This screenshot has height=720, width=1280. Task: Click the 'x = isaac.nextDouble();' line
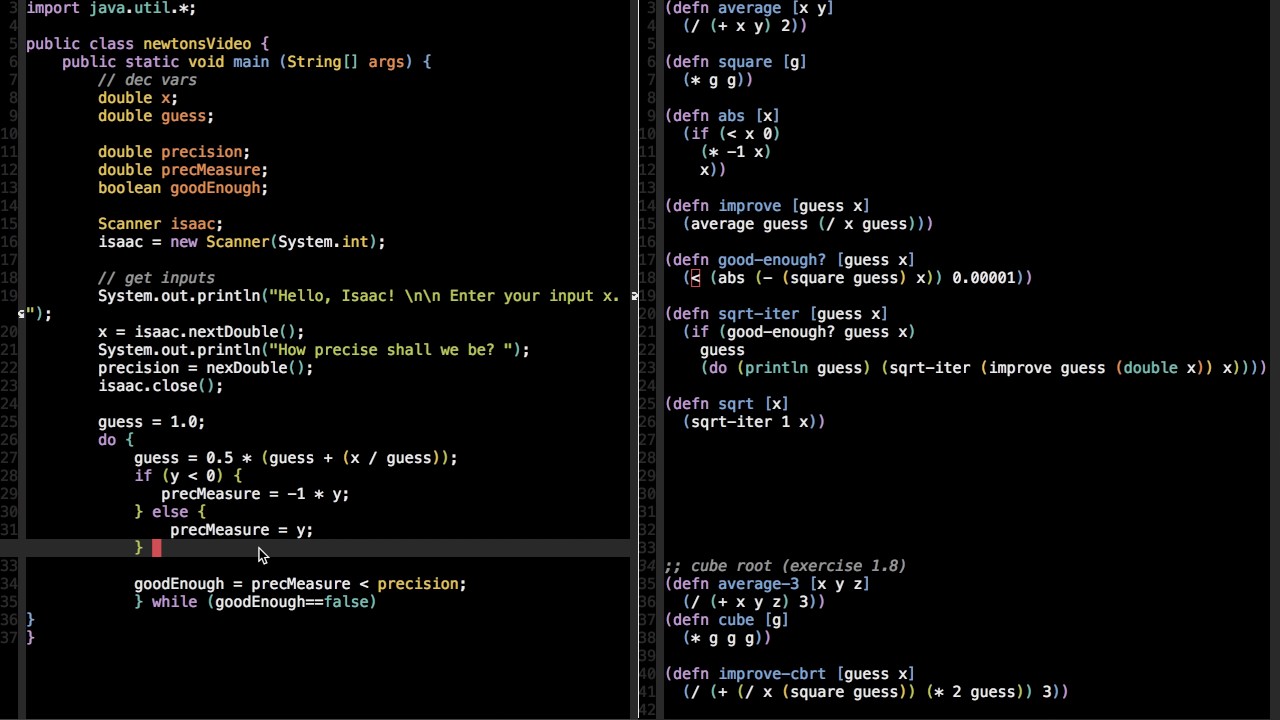[x=201, y=332]
